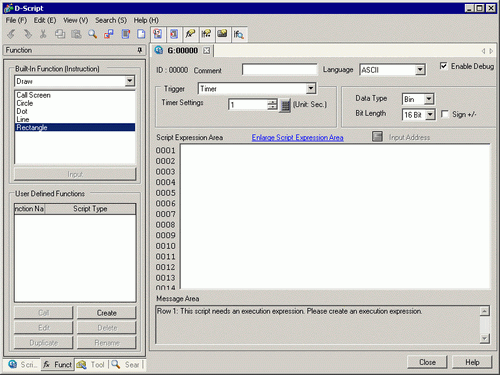Click the magnifier search icon in toolbar
This screenshot has width=500, height=375.
[x=92, y=34]
